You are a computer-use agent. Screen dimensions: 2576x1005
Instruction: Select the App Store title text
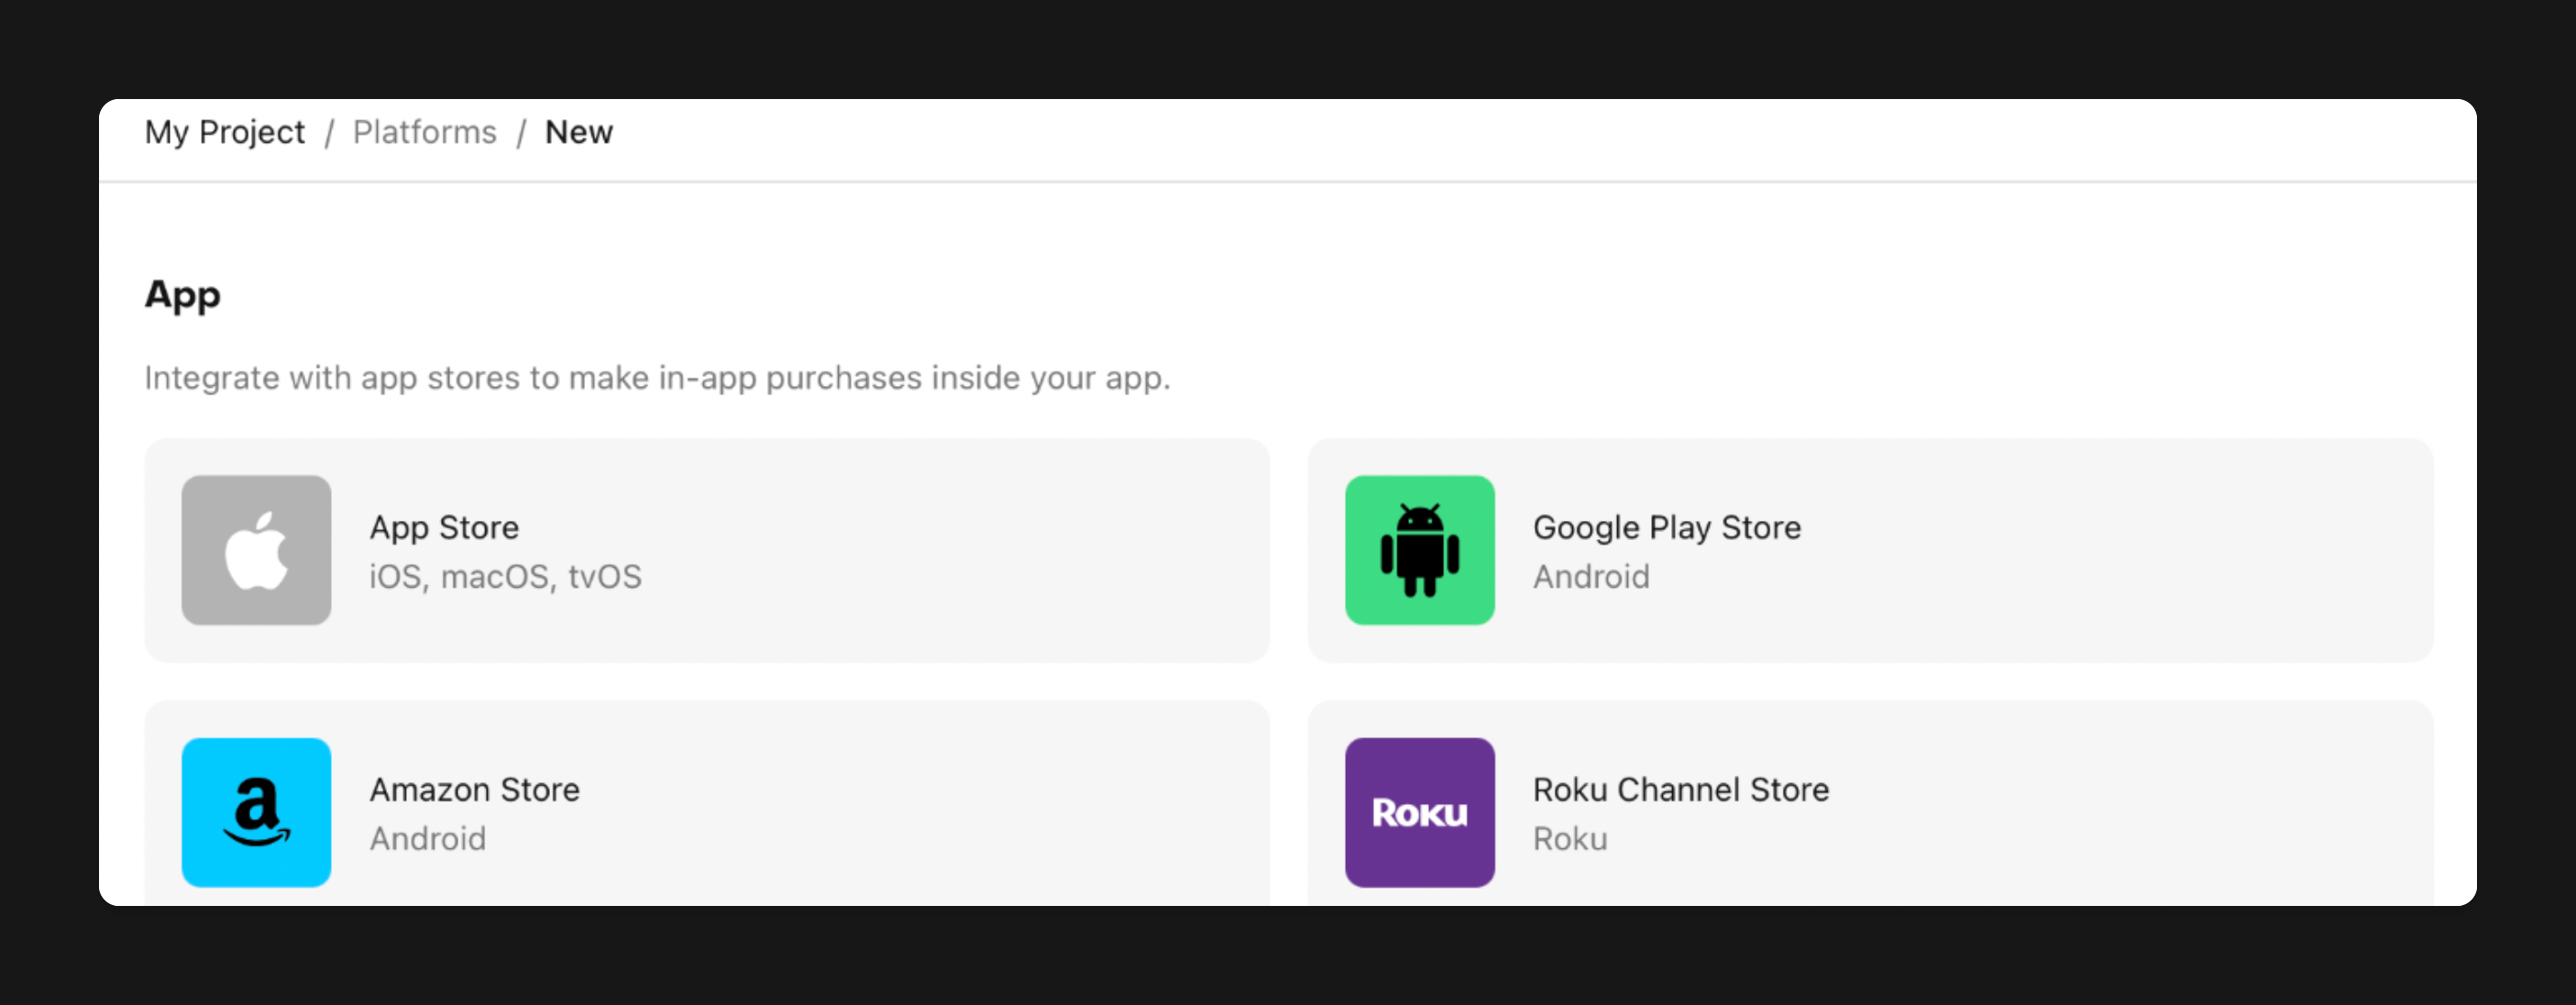(x=444, y=527)
